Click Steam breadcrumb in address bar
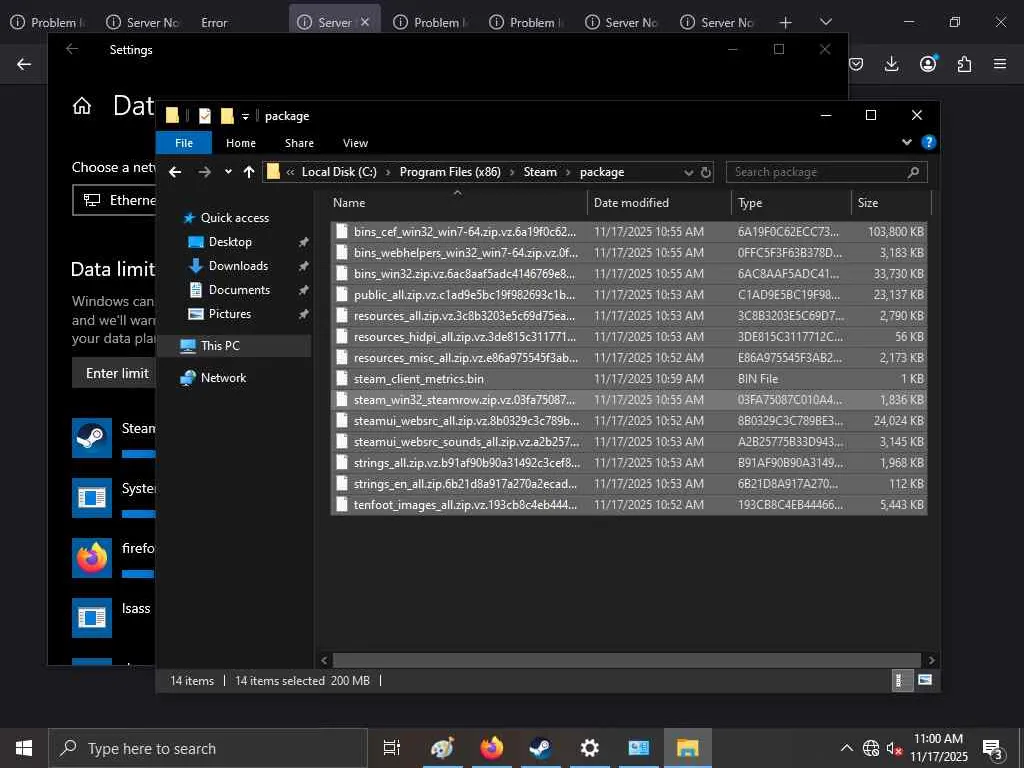 coord(540,172)
